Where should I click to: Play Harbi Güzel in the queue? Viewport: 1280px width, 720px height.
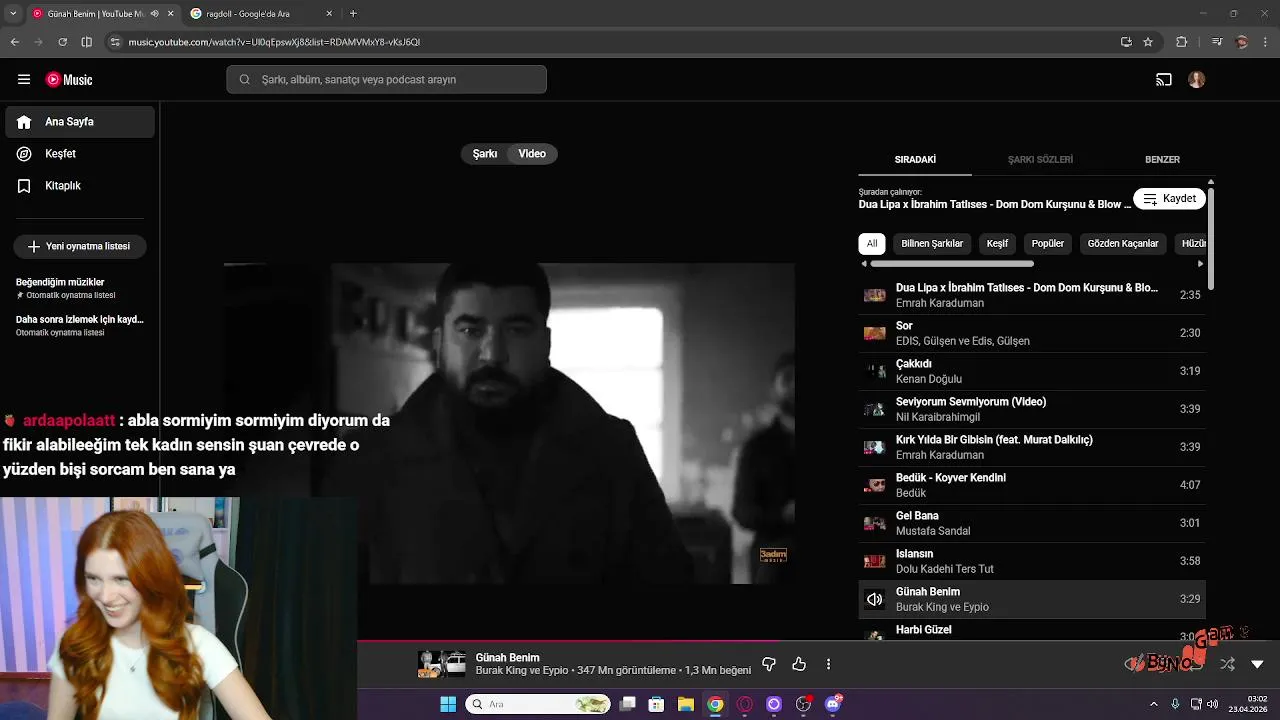(x=1032, y=631)
